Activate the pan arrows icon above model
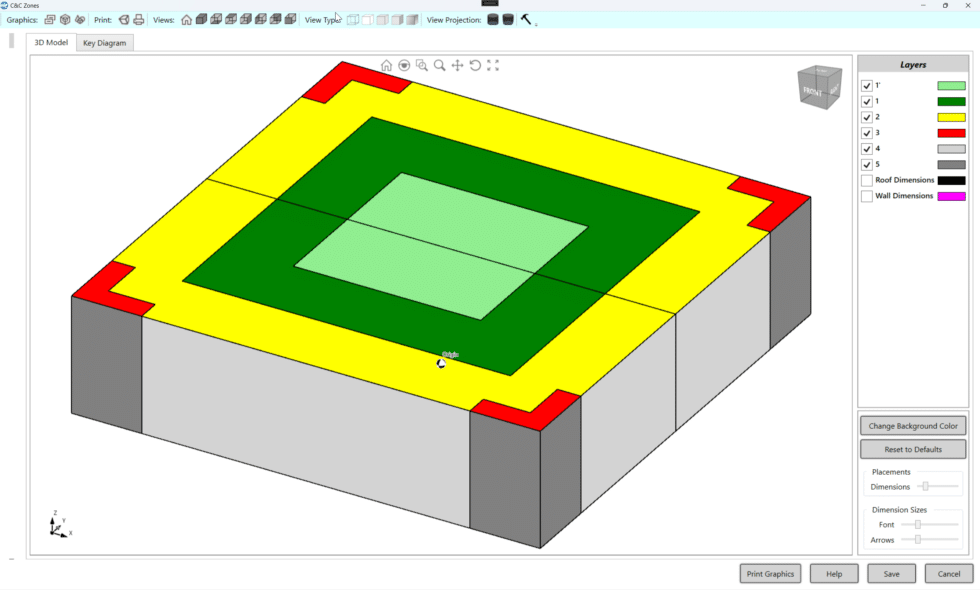 458,66
